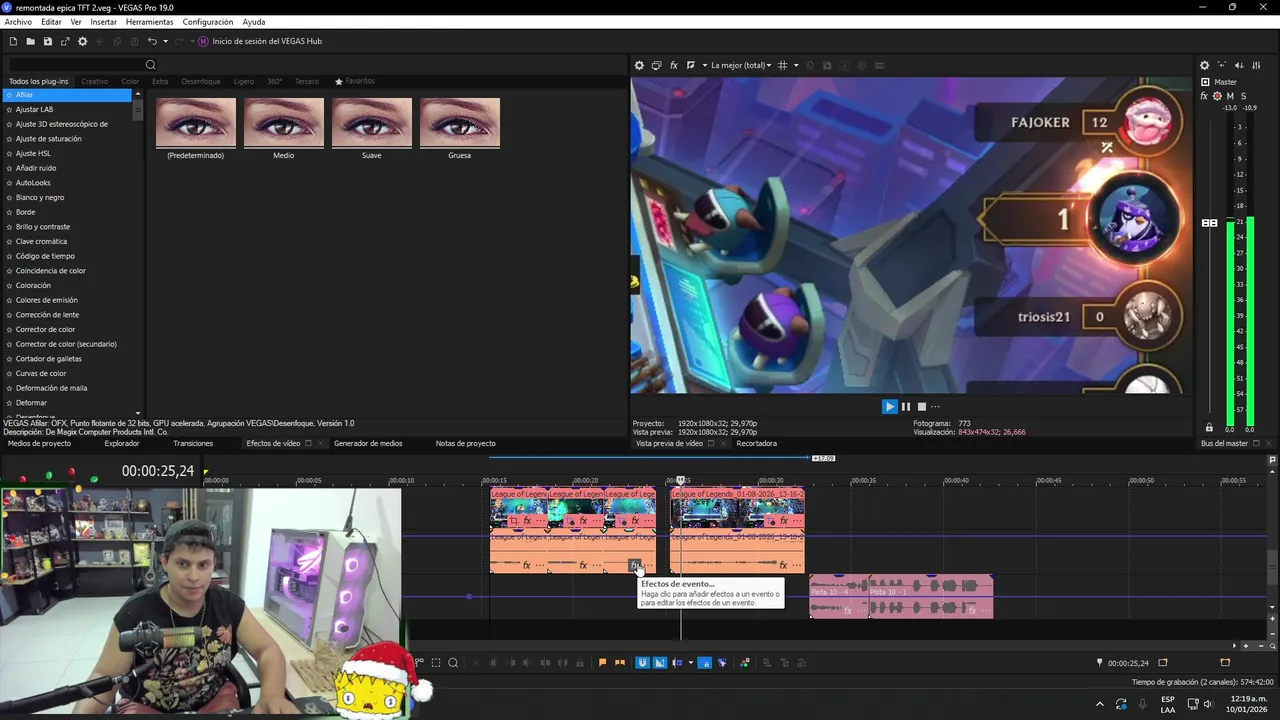Select the Pista 10 - 4 audio clip
This screenshot has height=720, width=1280.
tap(839, 596)
